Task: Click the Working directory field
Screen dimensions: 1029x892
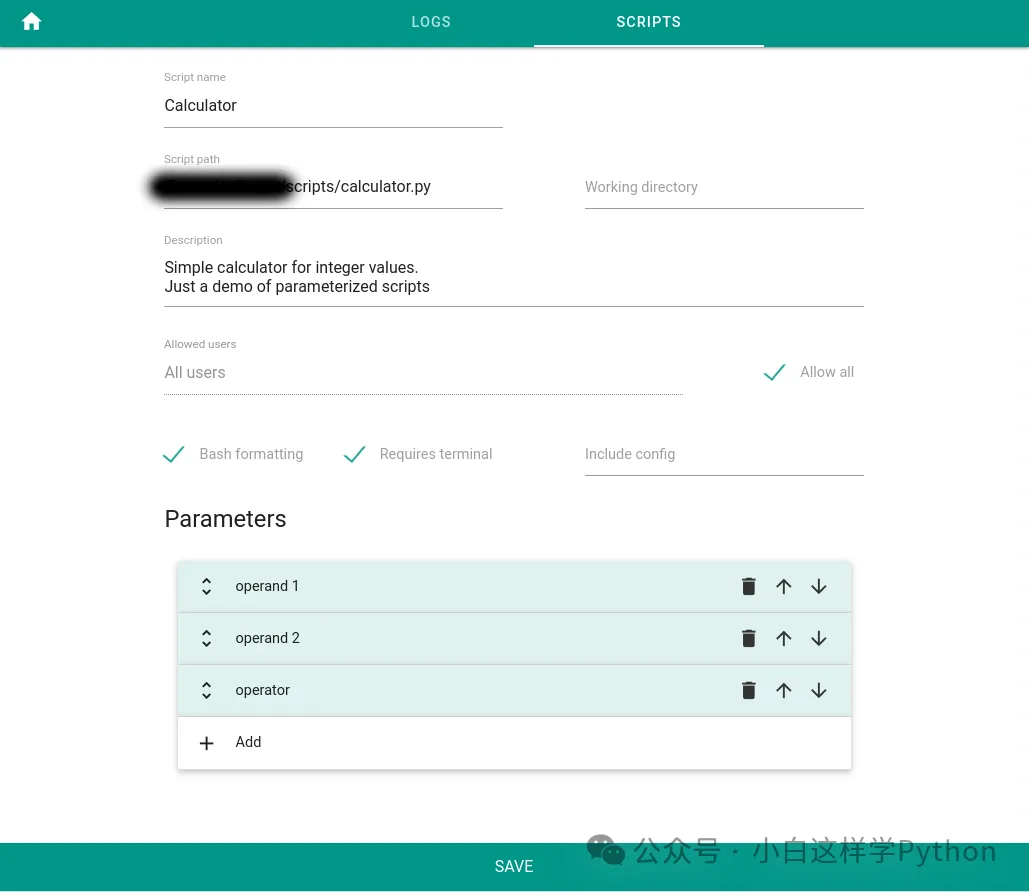Action: [723, 188]
